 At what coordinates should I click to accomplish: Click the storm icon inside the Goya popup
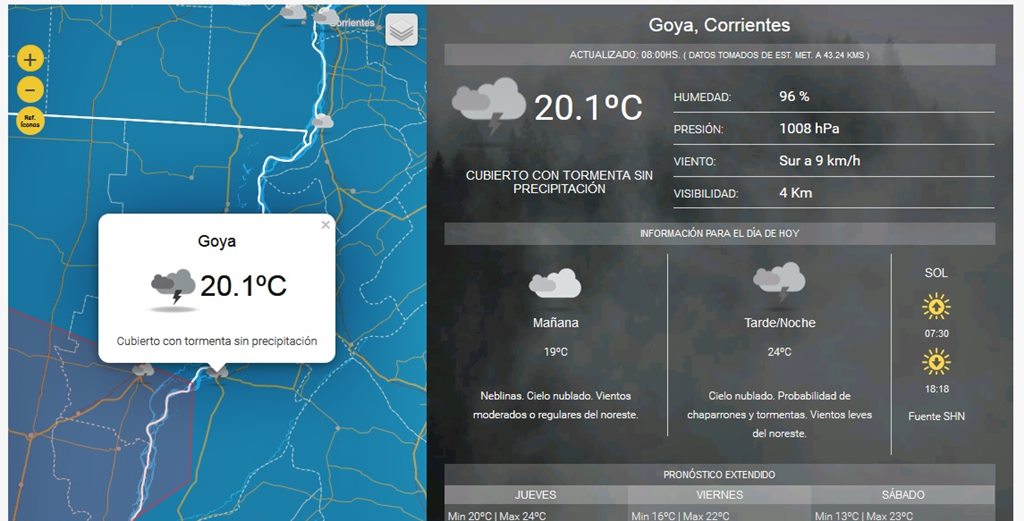pos(173,287)
